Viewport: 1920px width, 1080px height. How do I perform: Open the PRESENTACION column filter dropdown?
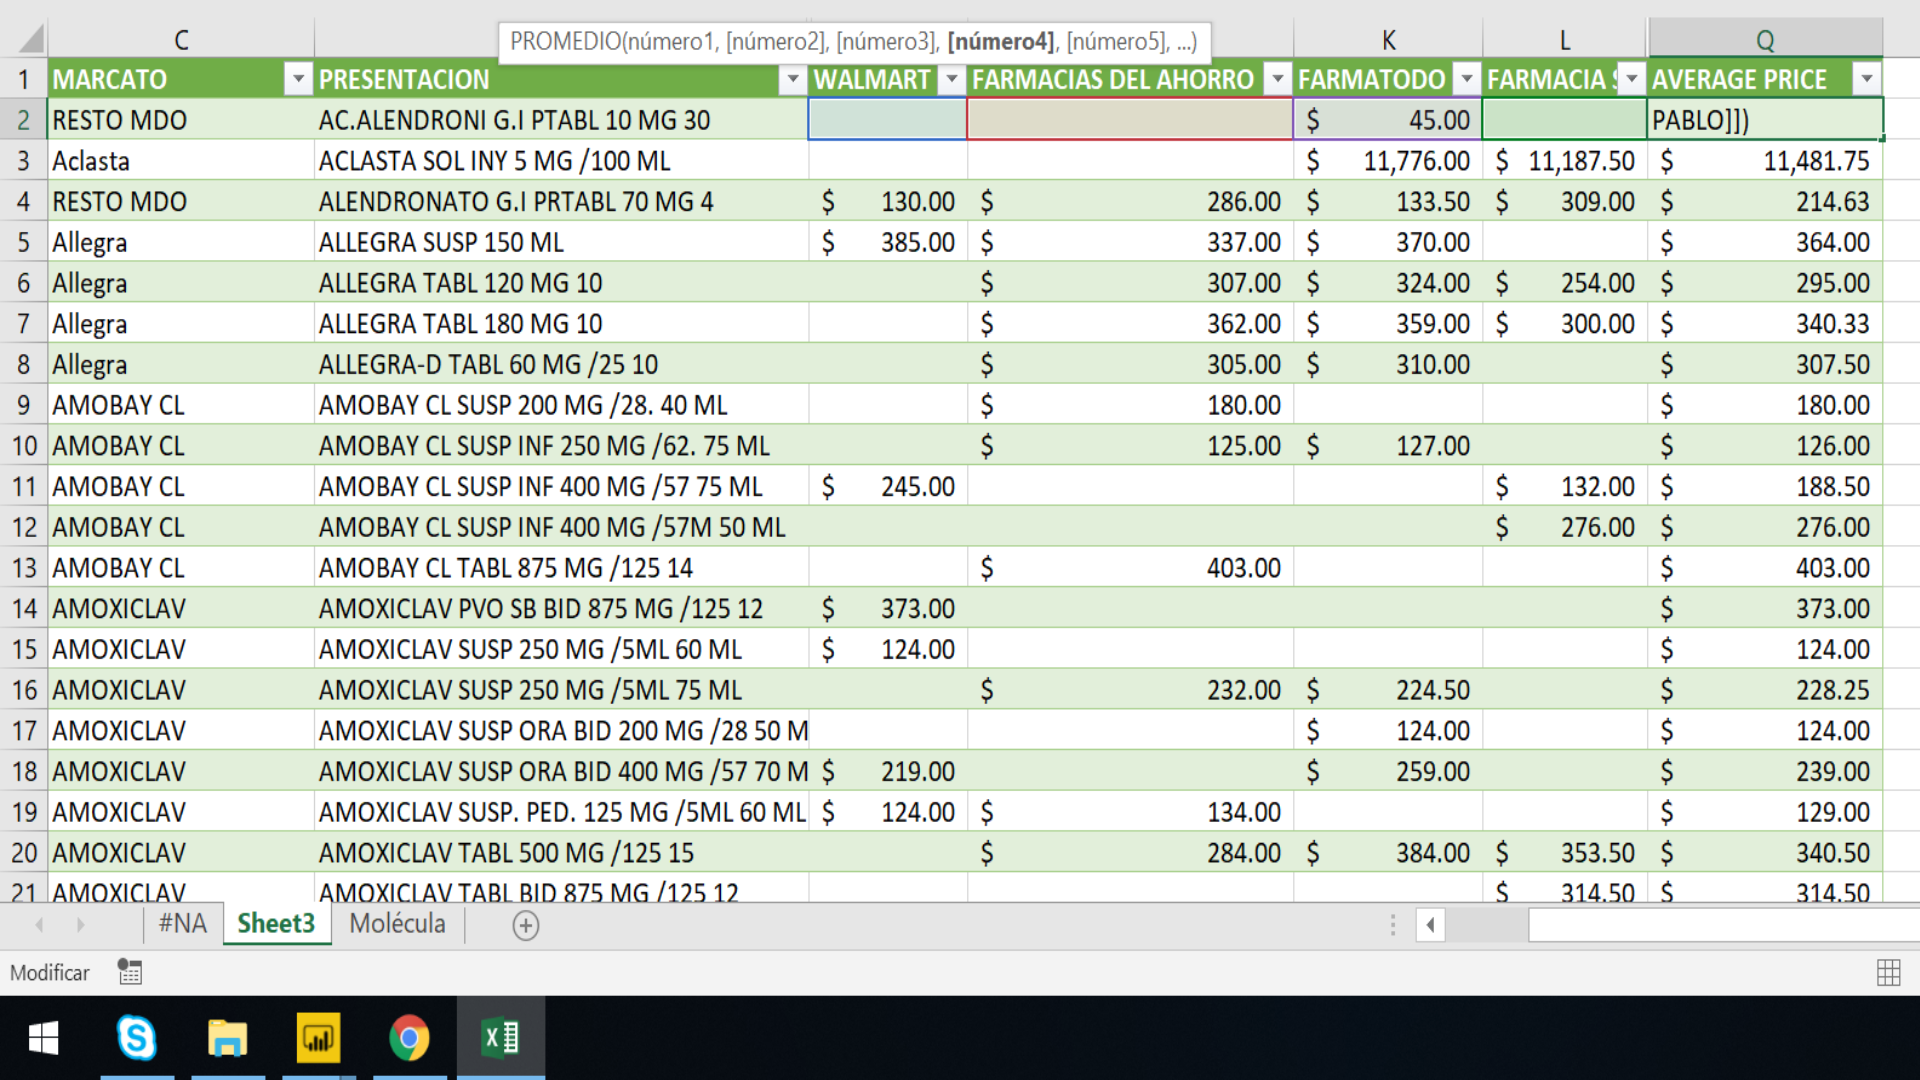tap(792, 79)
